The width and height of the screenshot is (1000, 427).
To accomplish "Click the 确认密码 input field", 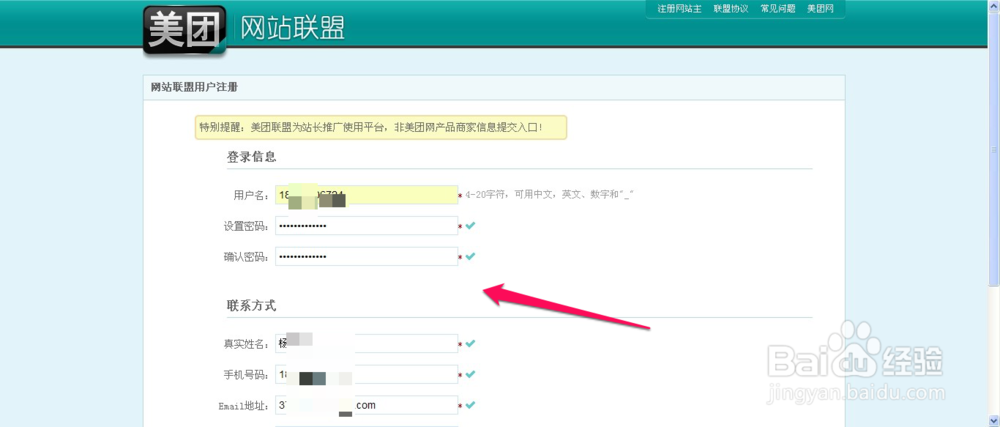I will [x=367, y=256].
